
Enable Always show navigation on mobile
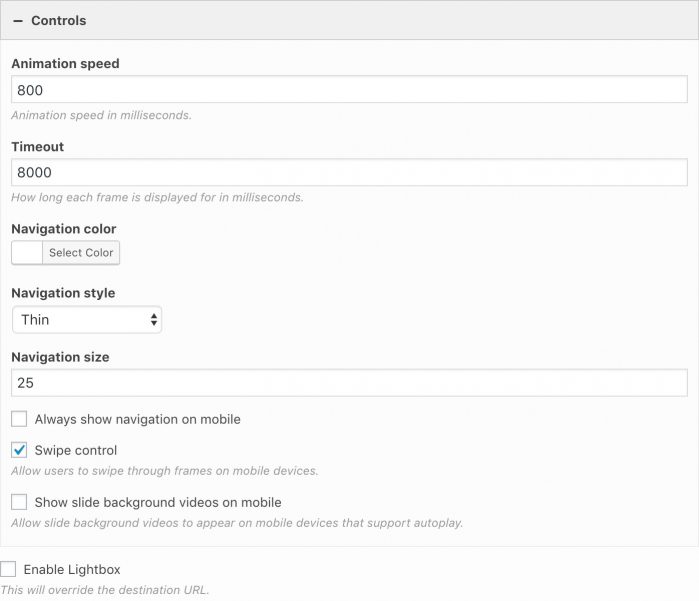point(19,419)
